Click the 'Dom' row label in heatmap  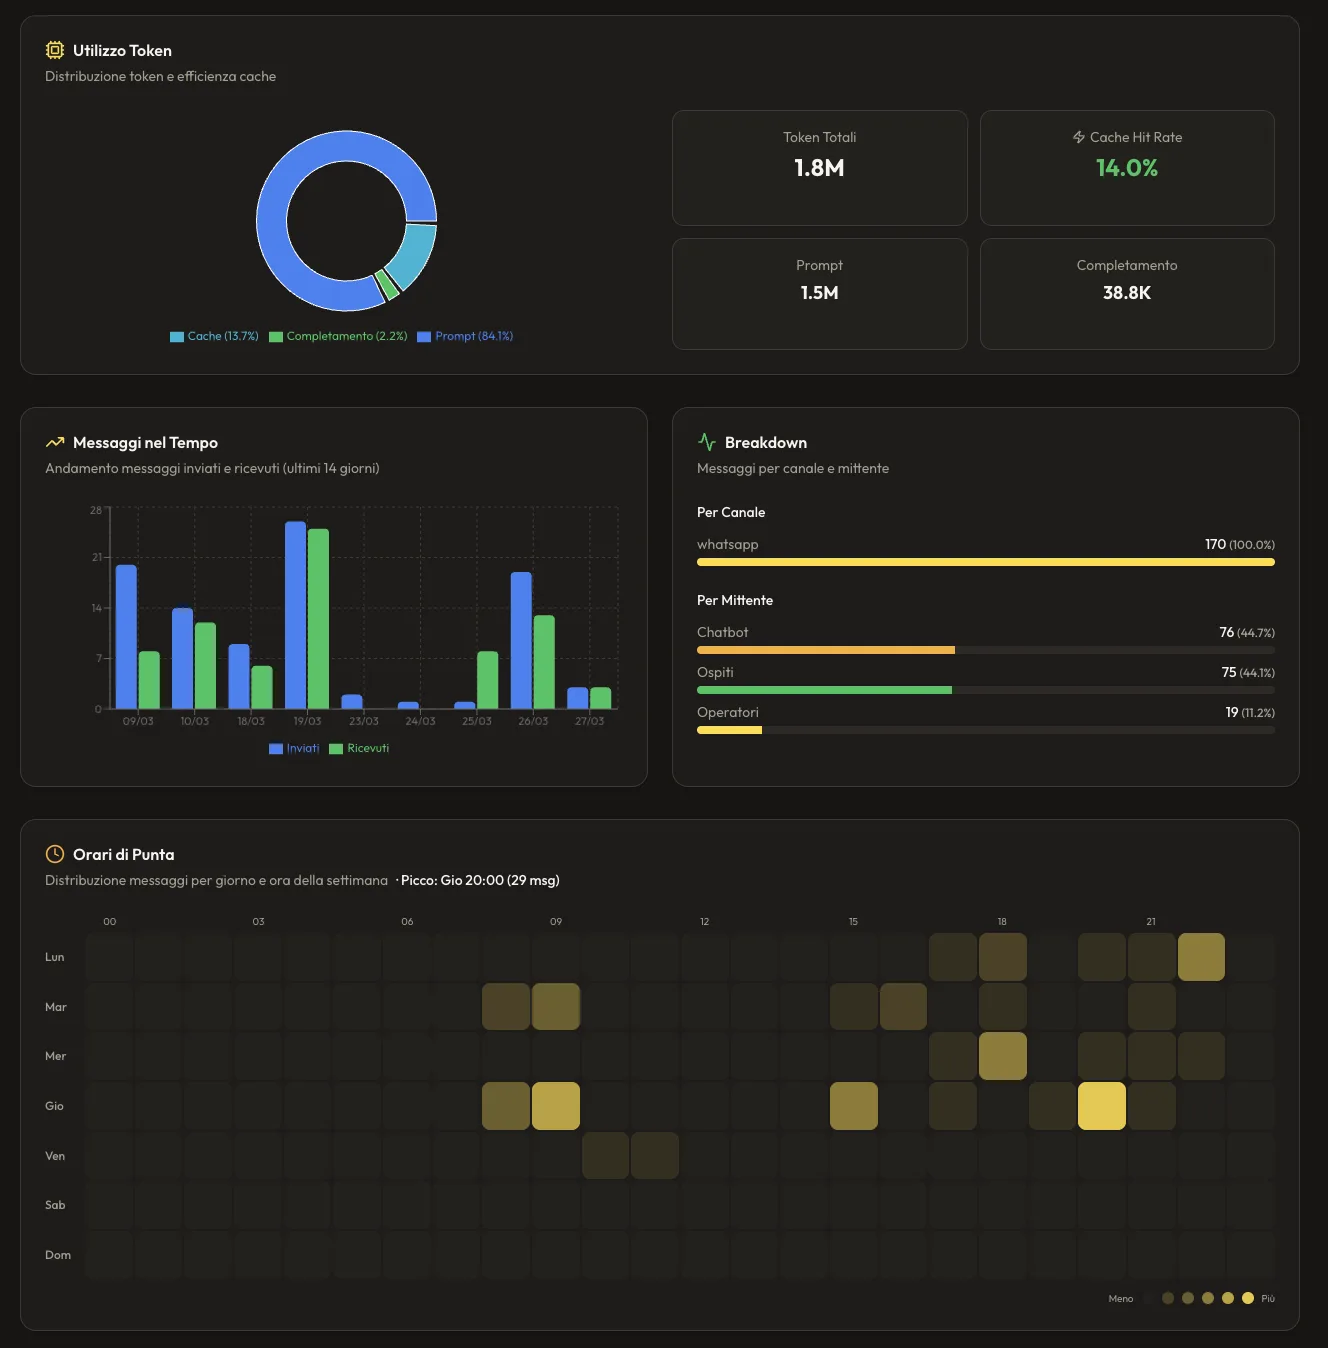pos(58,1255)
